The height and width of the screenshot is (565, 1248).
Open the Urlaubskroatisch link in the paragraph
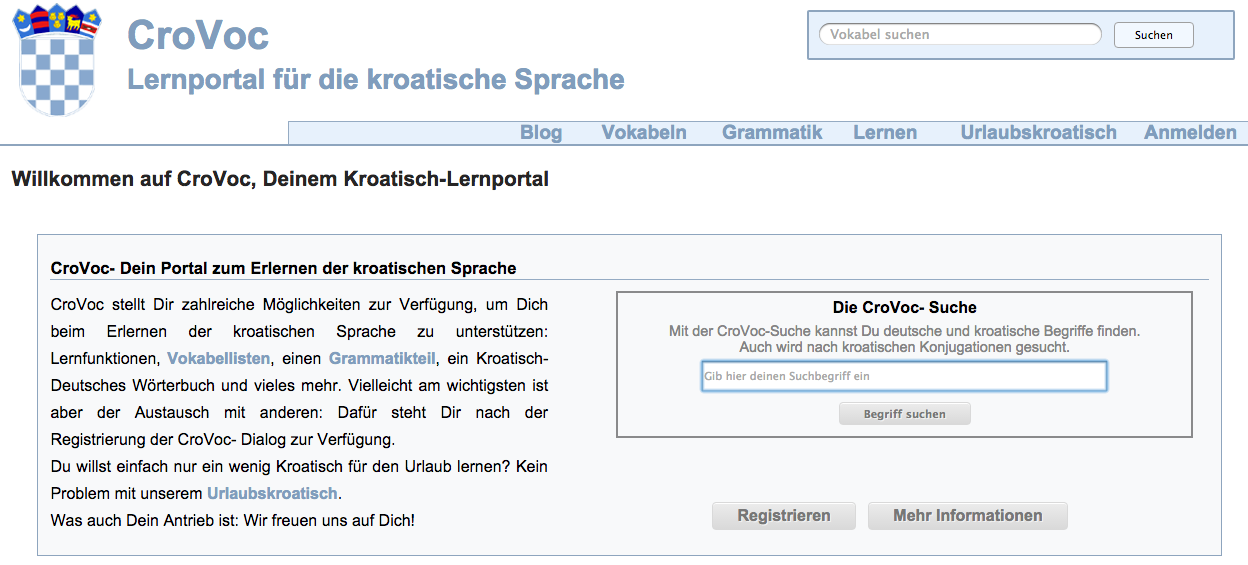(x=272, y=493)
